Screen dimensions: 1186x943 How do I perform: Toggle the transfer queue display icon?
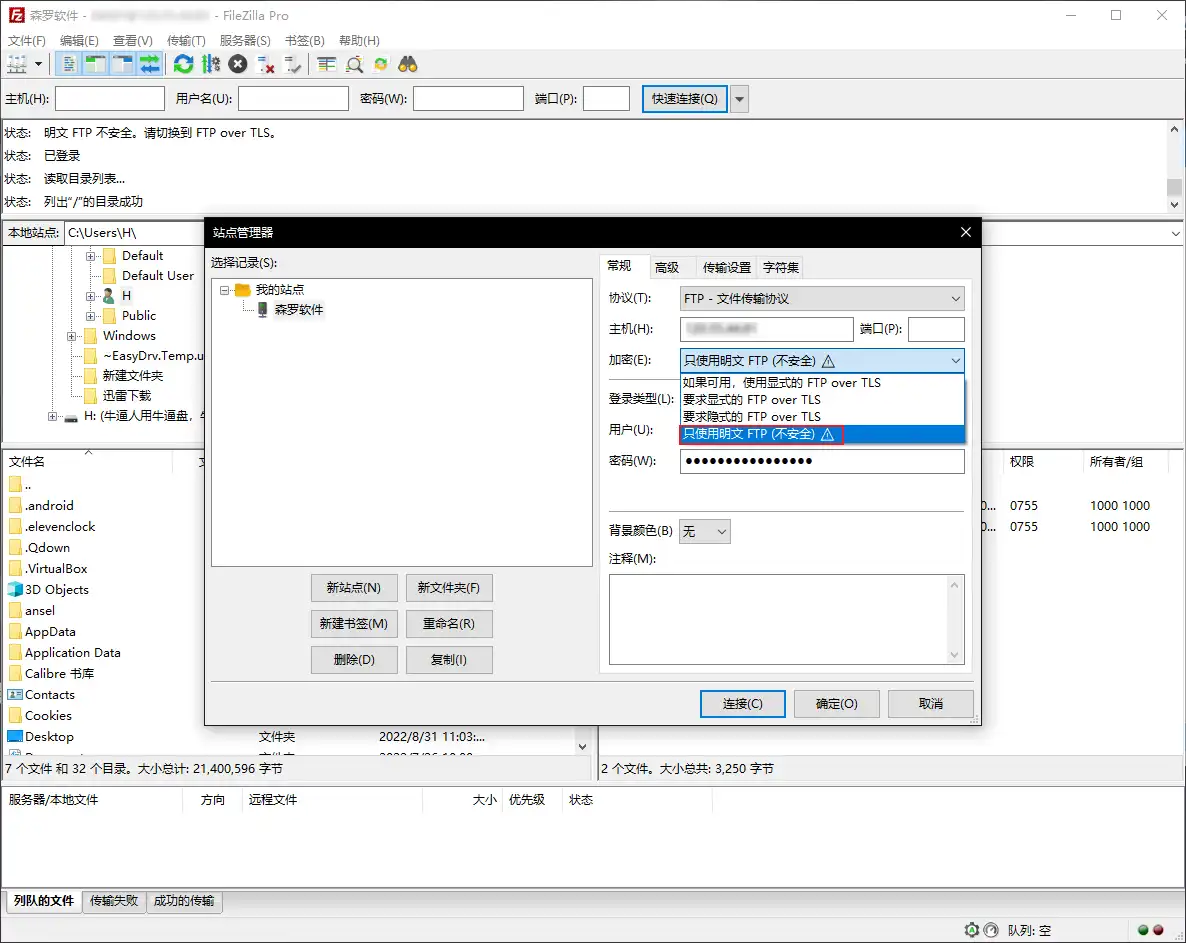[149, 64]
